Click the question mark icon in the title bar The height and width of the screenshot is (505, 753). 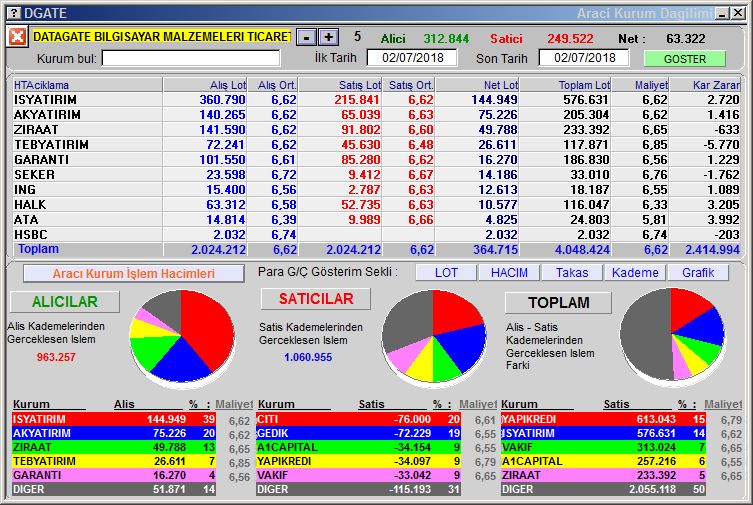15,13
